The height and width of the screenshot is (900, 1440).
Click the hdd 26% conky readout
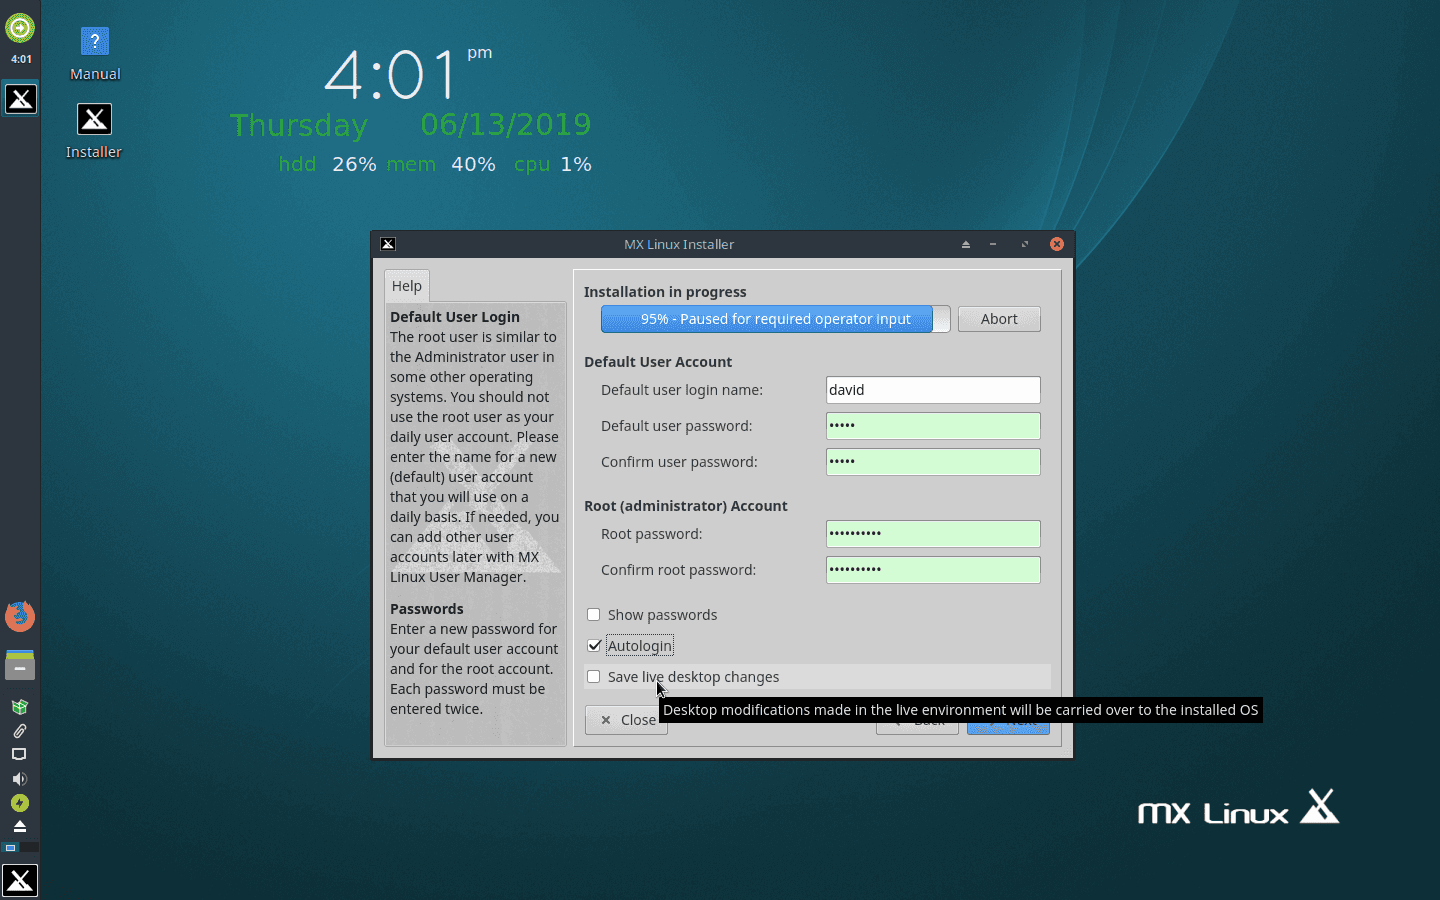[x=327, y=164]
